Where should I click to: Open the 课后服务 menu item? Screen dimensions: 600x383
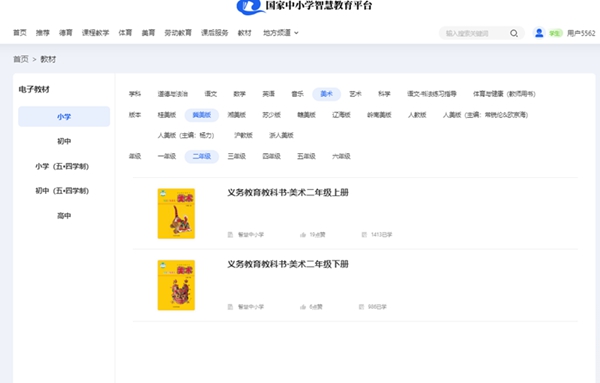[x=215, y=33]
